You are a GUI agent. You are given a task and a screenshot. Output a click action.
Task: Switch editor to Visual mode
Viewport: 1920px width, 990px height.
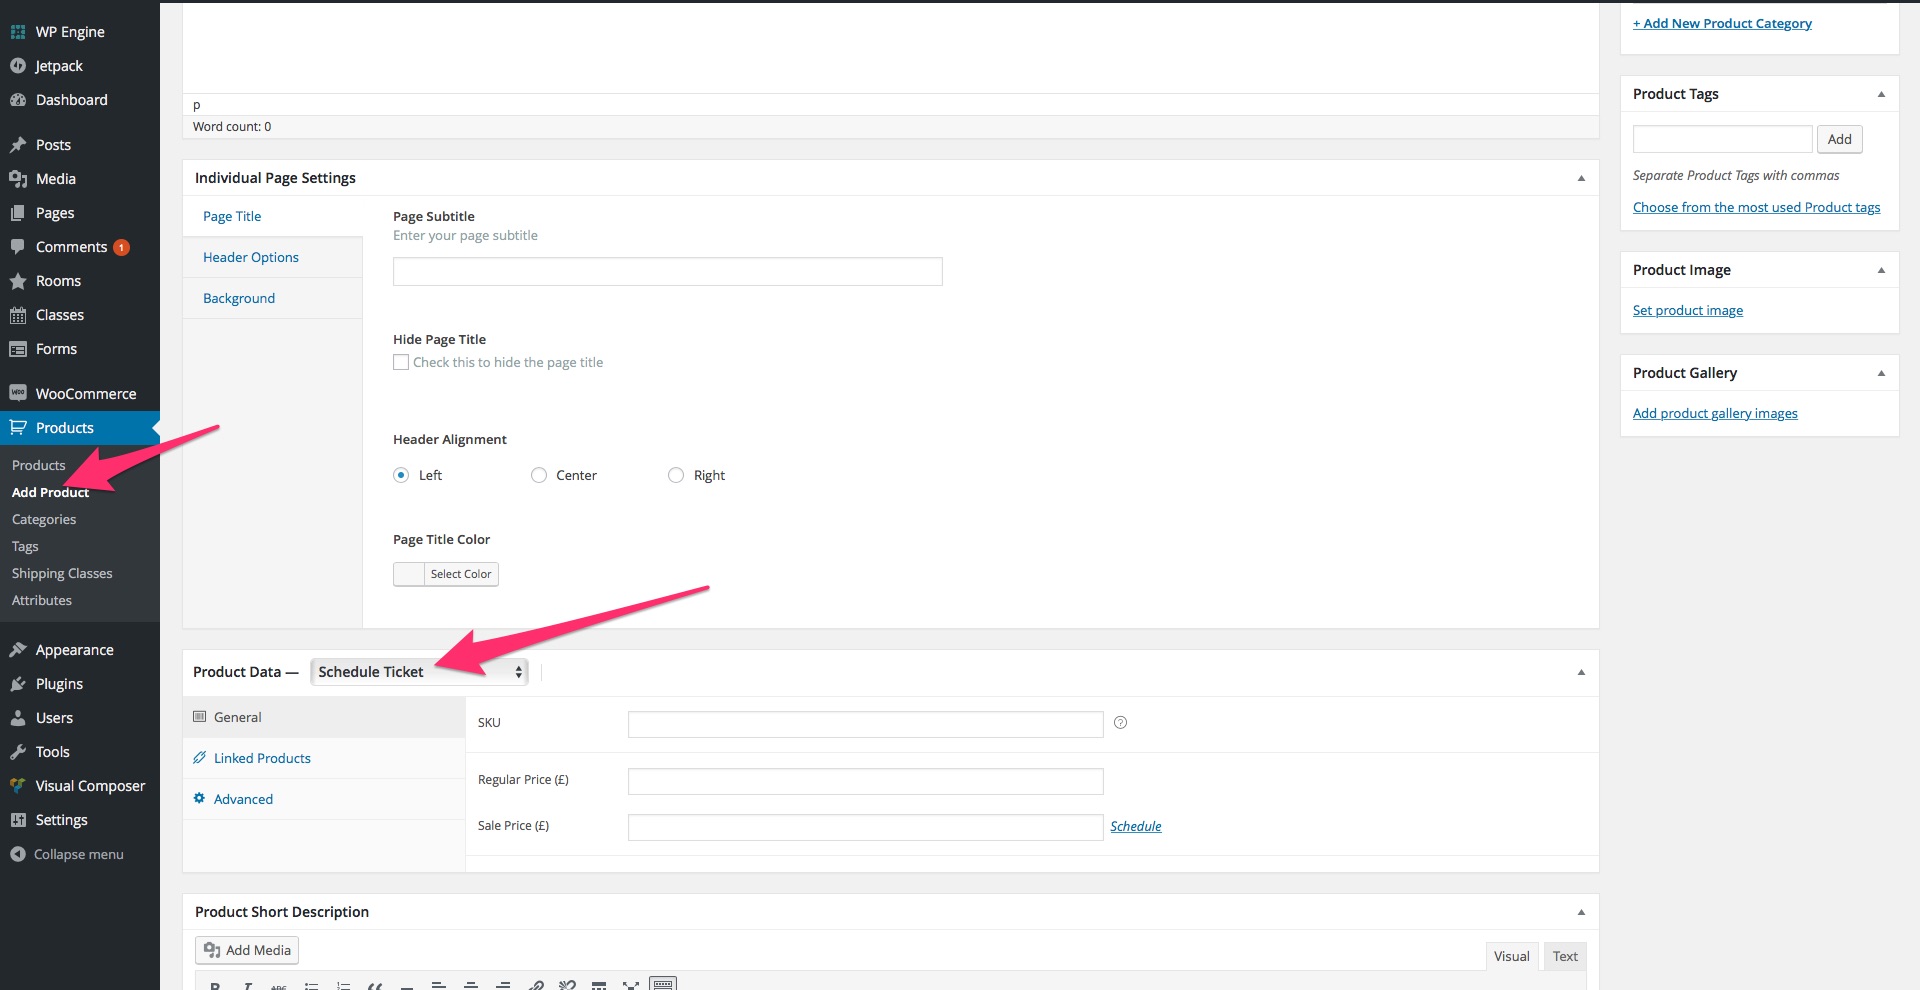tap(1511, 956)
